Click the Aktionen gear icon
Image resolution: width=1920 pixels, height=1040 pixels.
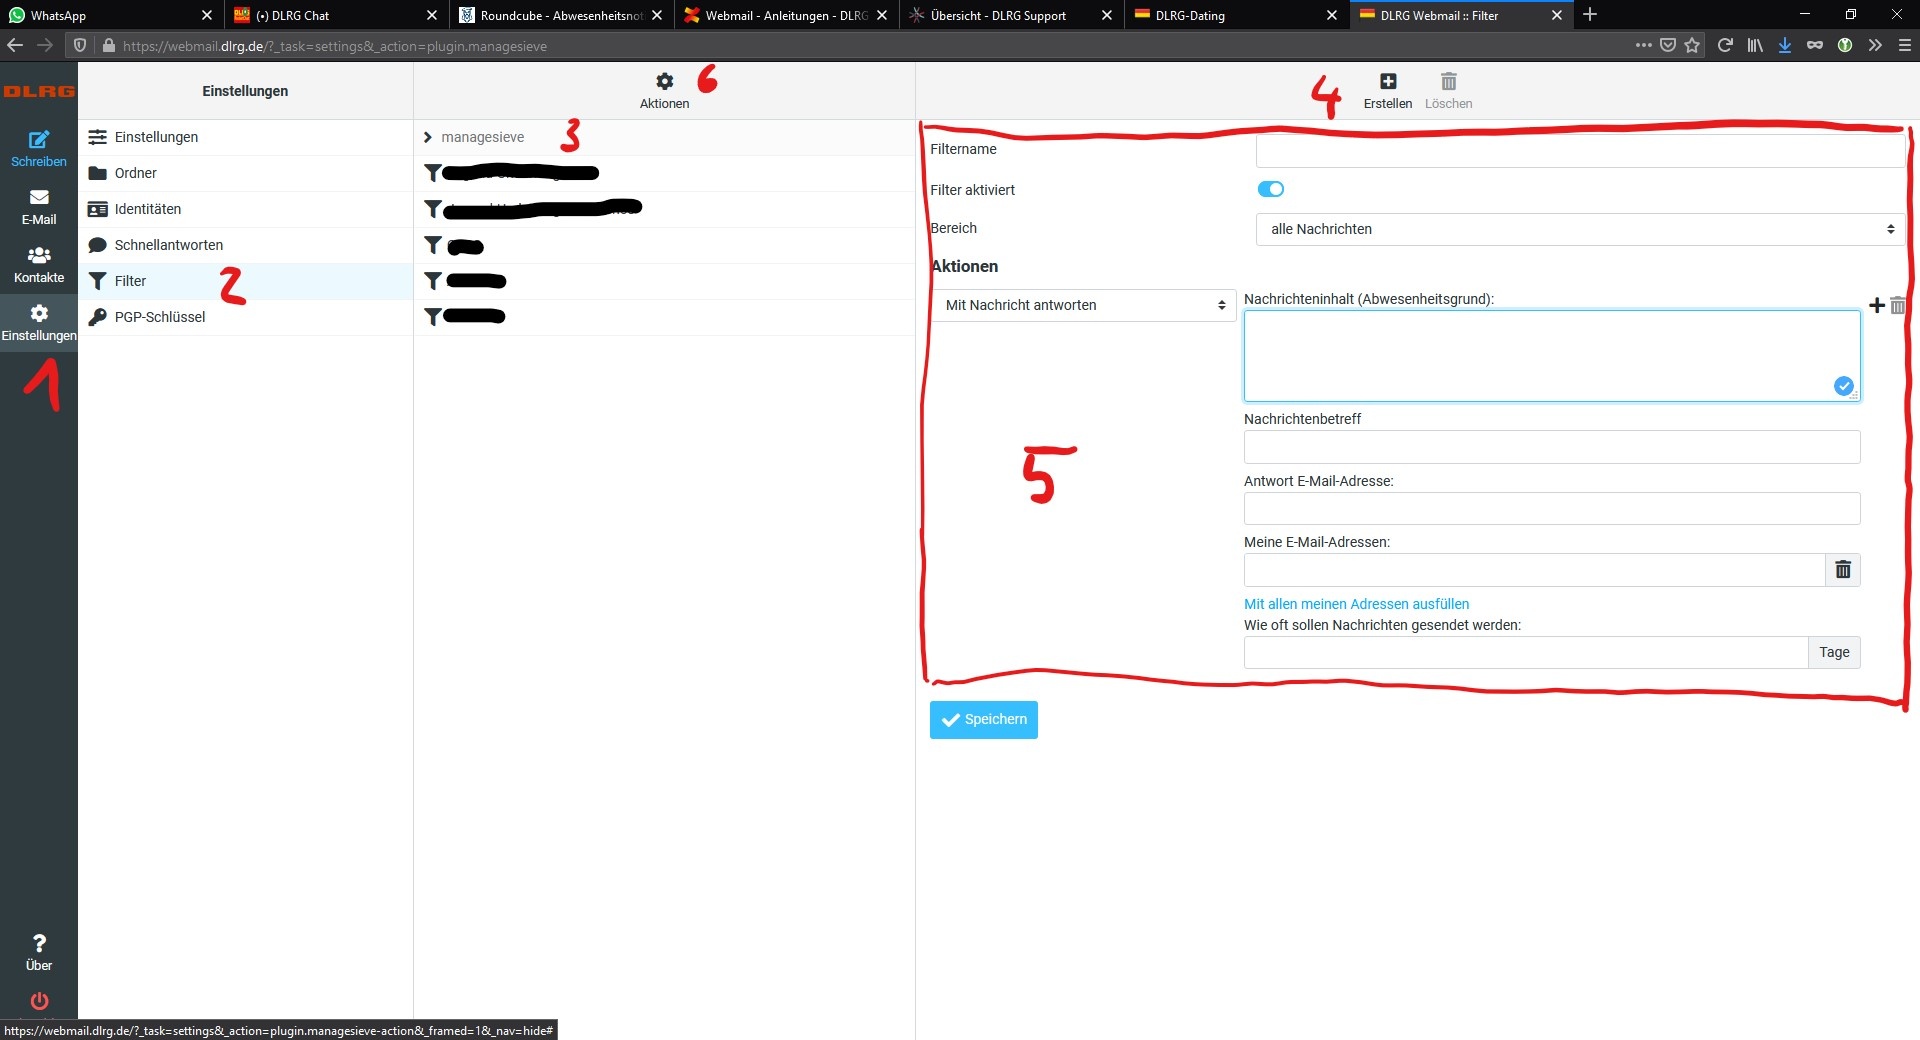[x=664, y=82]
